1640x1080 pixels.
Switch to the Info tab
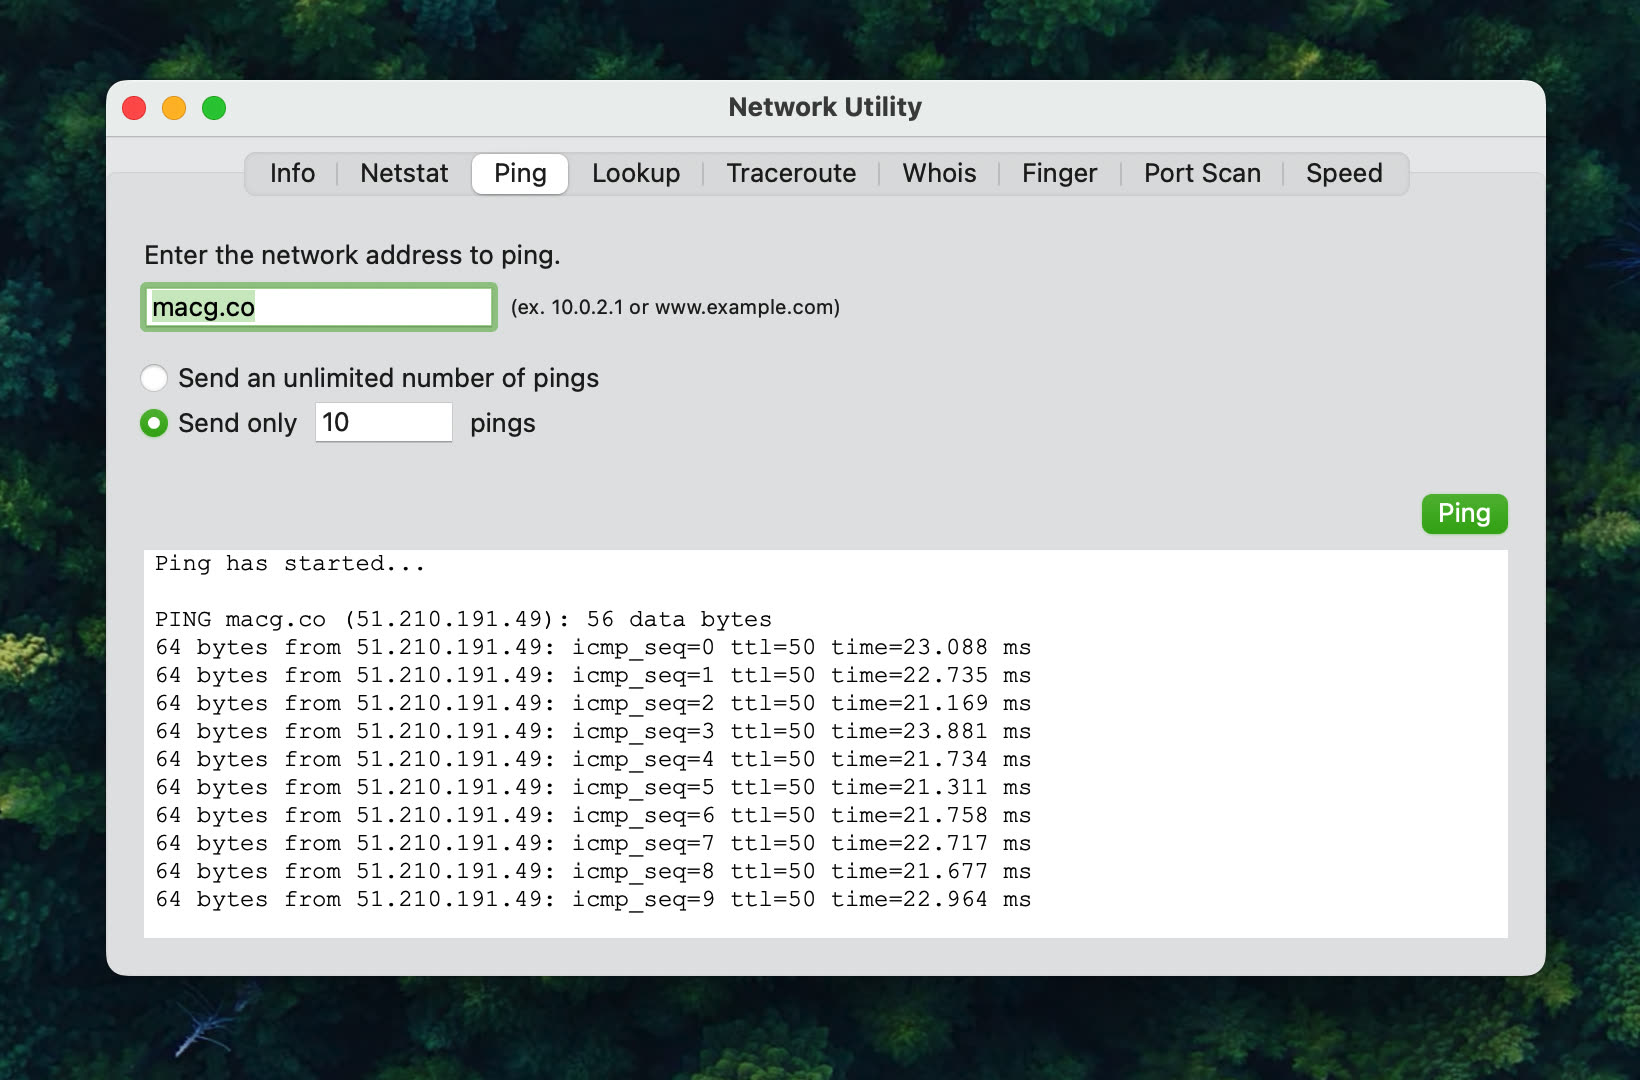click(x=292, y=173)
